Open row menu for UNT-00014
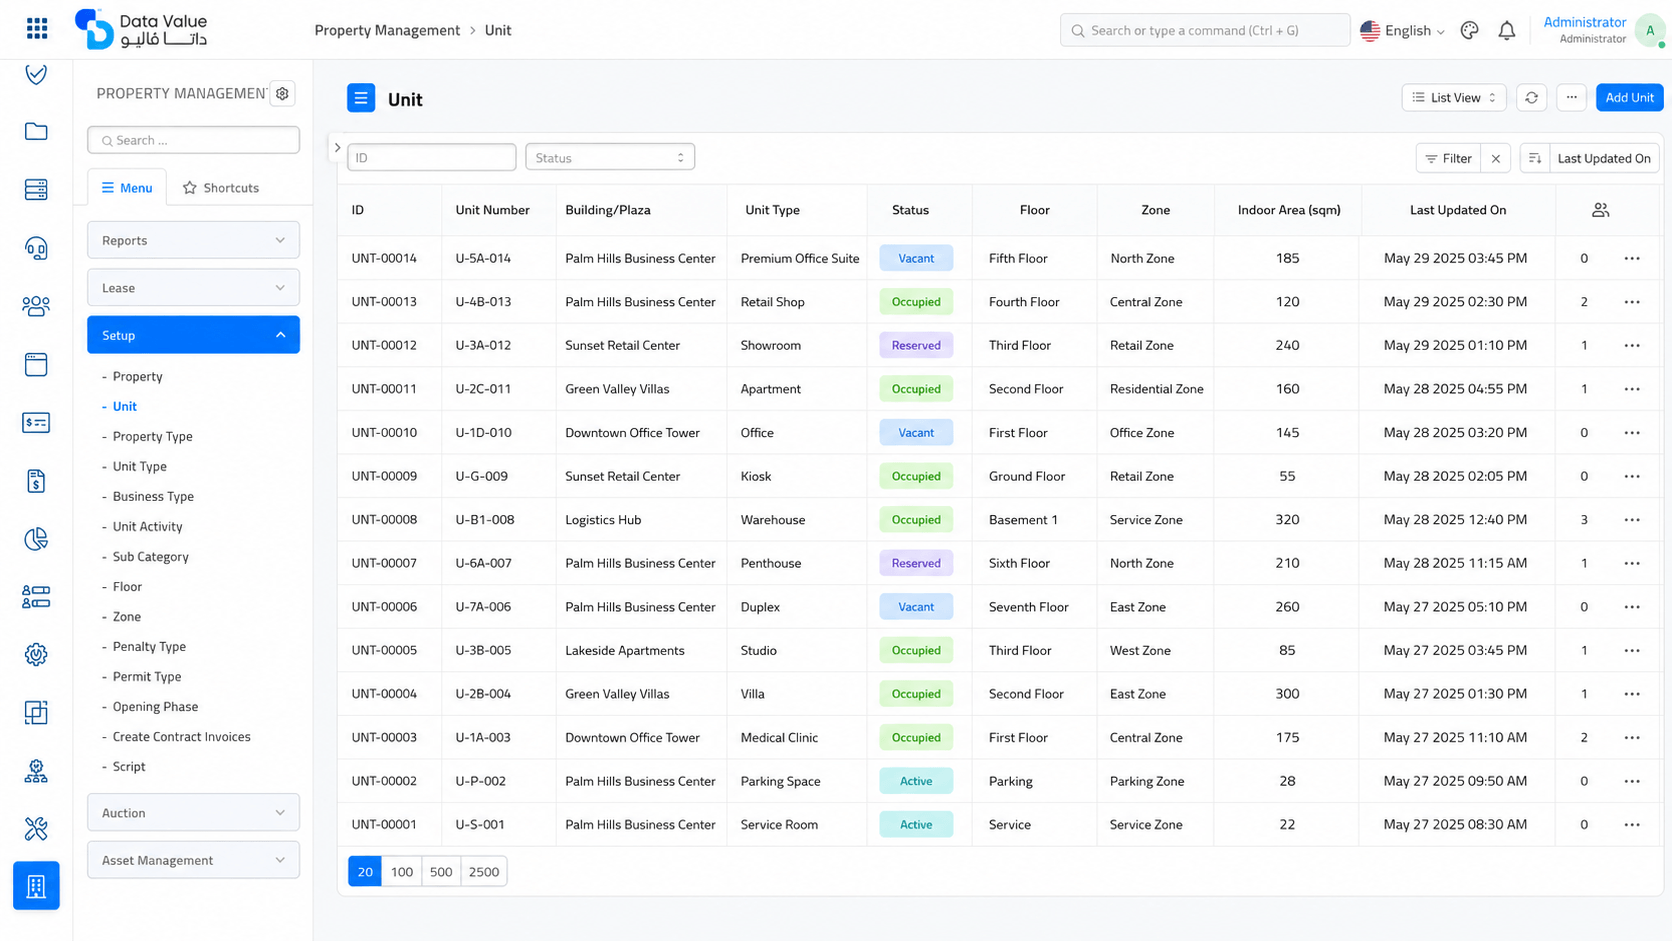 [1632, 258]
